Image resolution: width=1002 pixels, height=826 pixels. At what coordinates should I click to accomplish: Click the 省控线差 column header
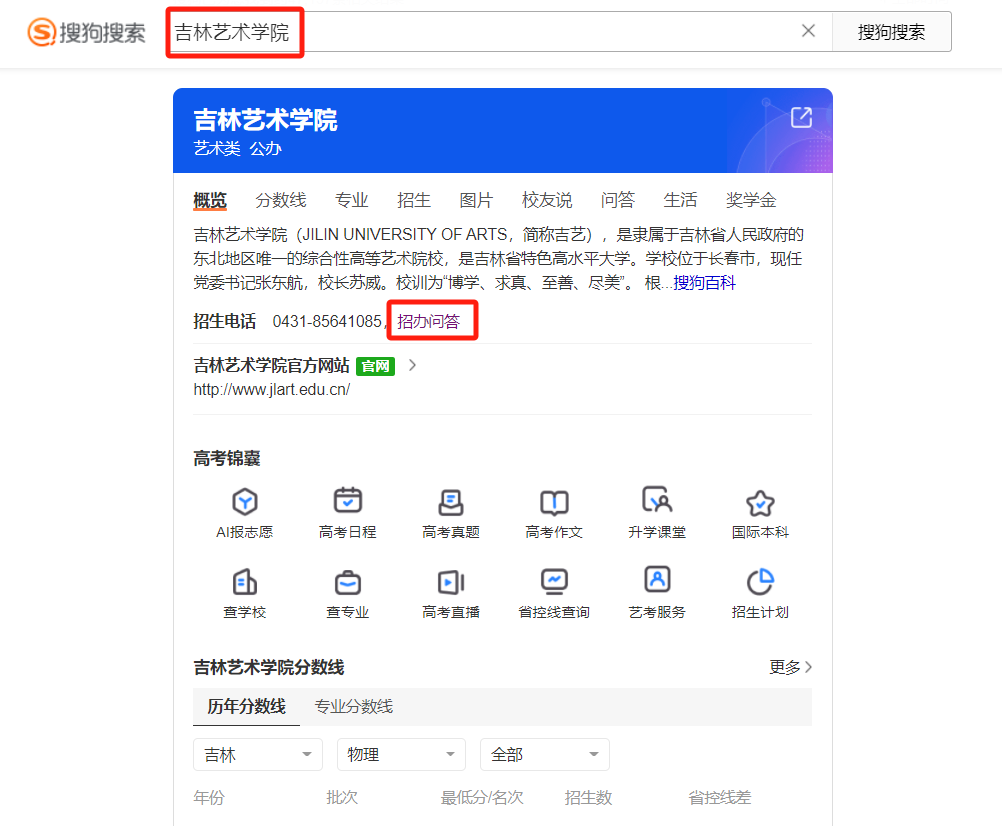click(x=720, y=797)
